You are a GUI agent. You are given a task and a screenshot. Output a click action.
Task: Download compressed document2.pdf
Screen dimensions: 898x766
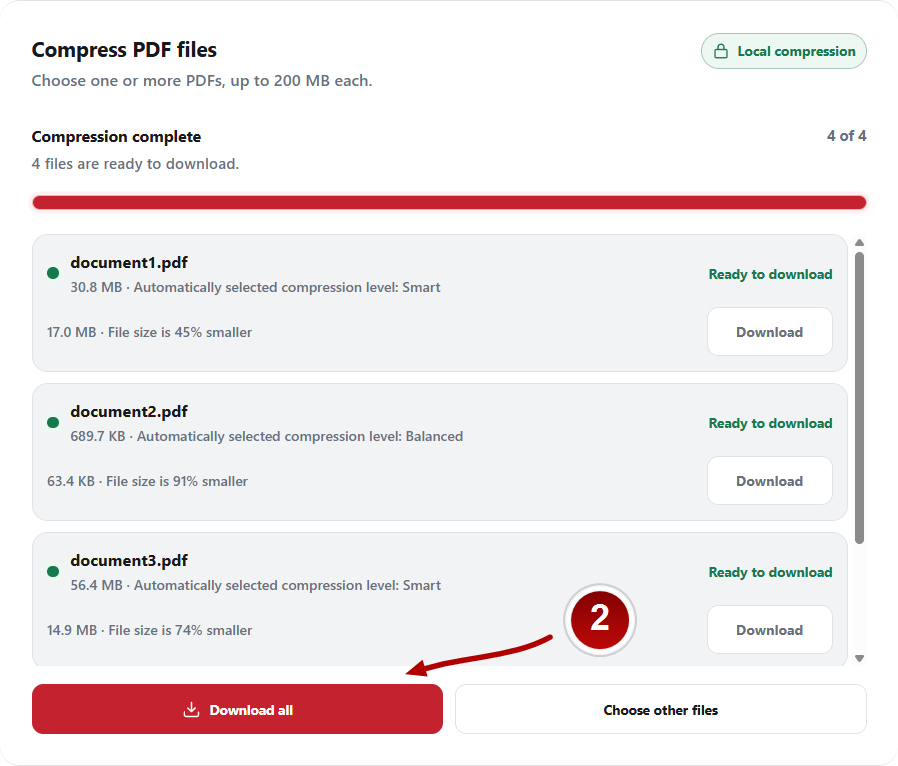click(x=769, y=481)
